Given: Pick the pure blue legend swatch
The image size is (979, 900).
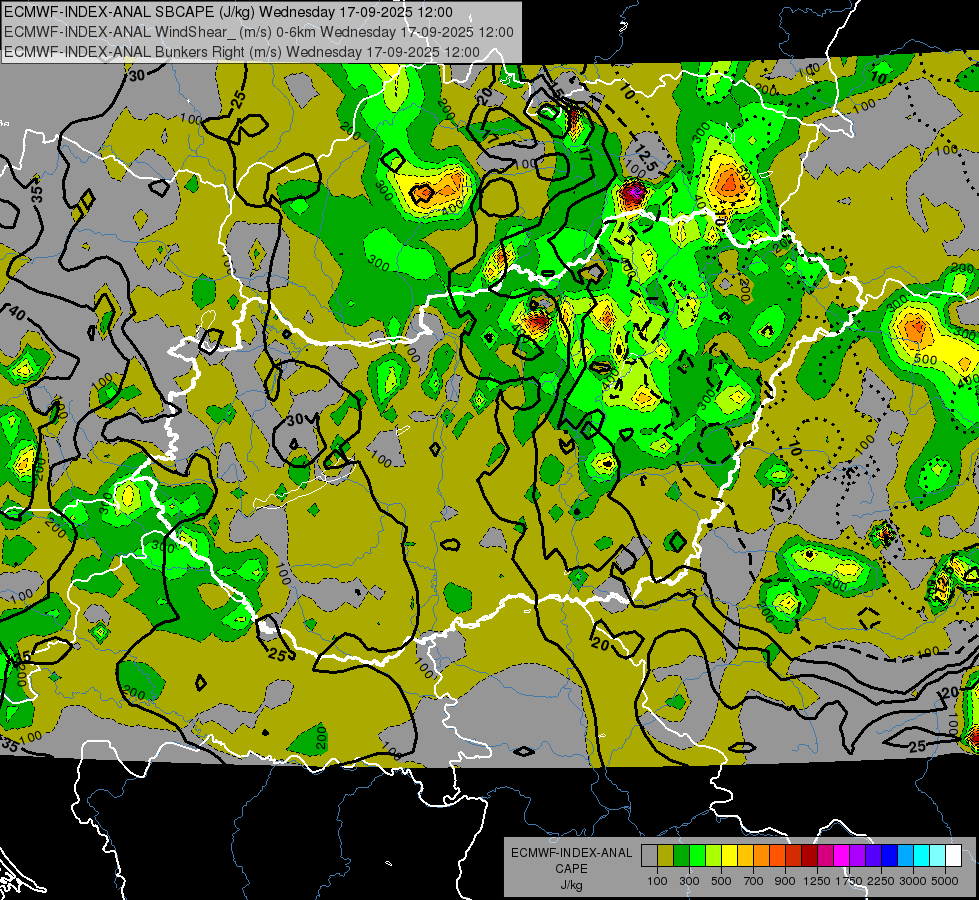Looking at the screenshot, I should pos(890,856).
